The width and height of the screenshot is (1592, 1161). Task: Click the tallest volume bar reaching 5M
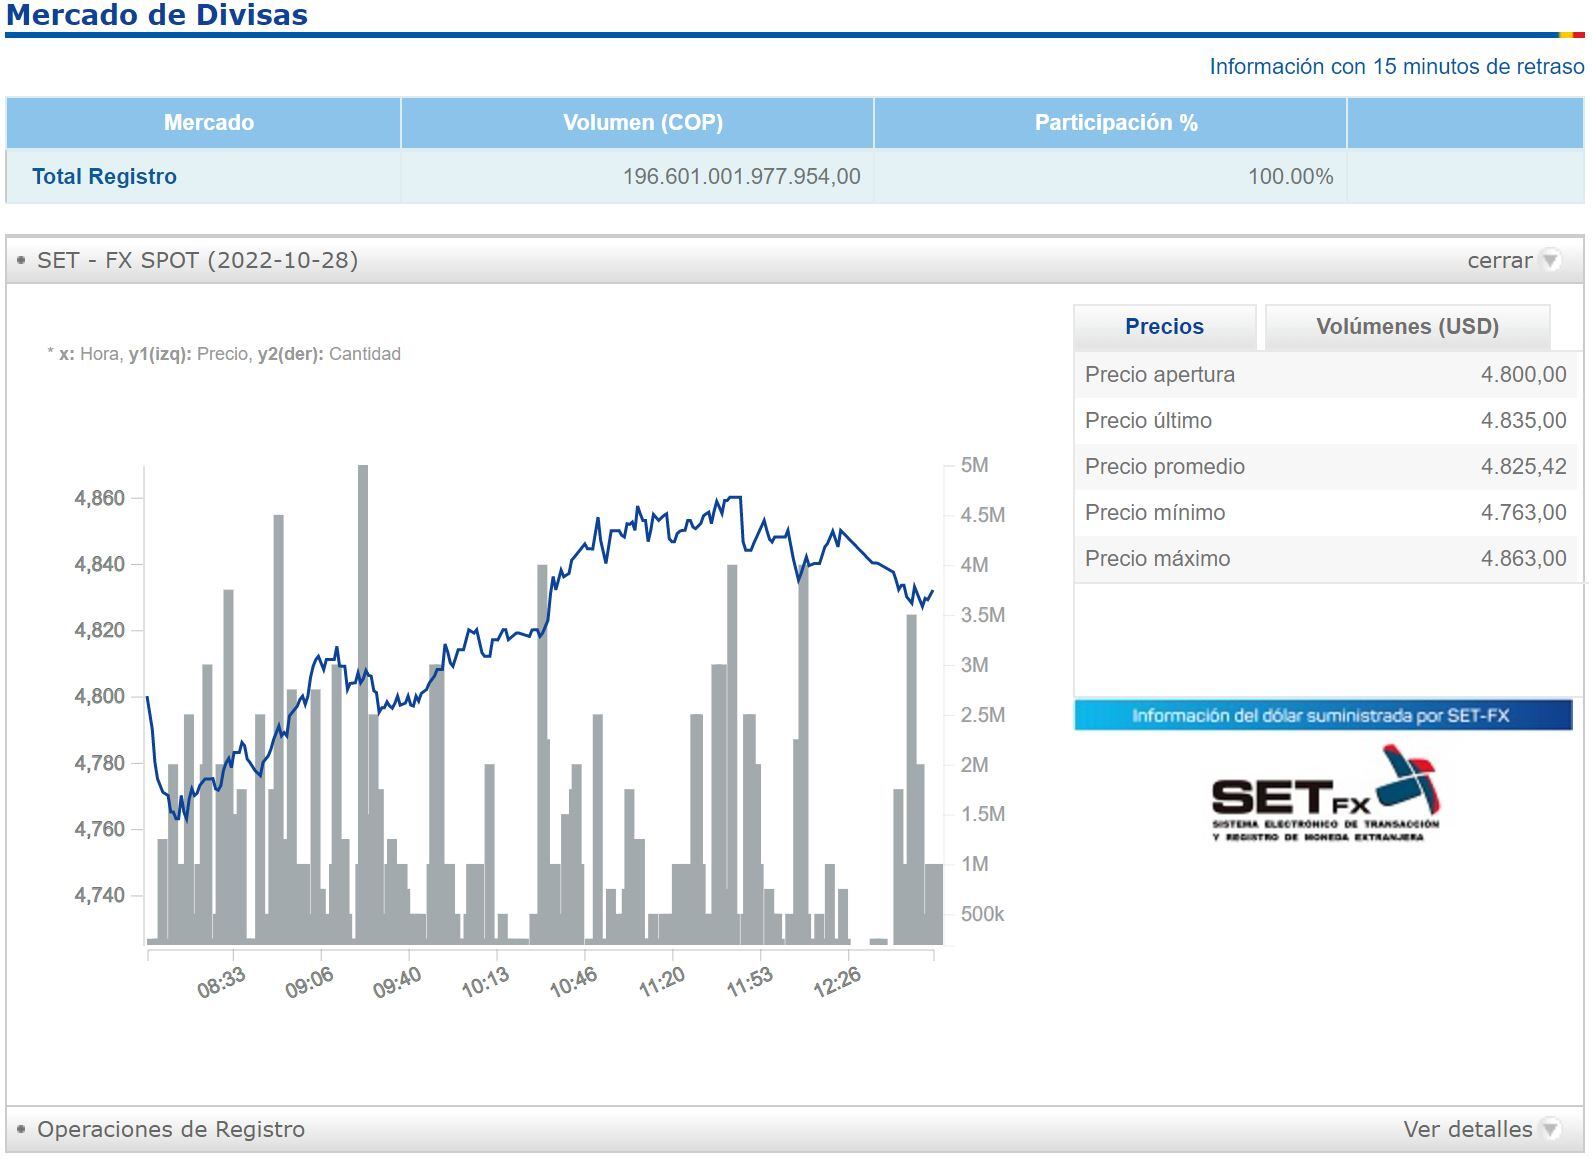click(363, 700)
